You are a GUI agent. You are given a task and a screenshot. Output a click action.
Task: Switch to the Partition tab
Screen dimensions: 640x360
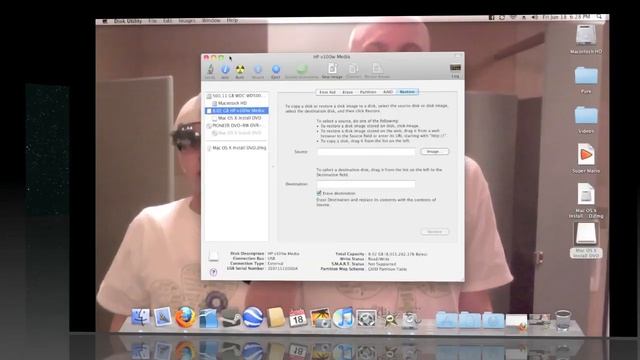[368, 92]
